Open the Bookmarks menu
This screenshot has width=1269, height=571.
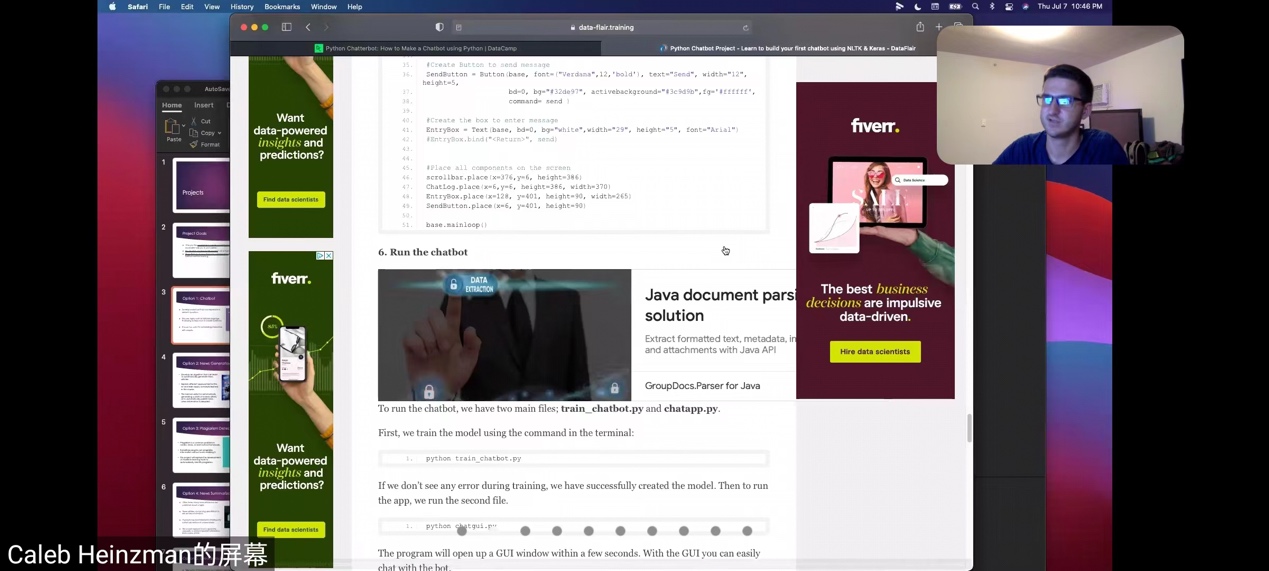pos(282,7)
